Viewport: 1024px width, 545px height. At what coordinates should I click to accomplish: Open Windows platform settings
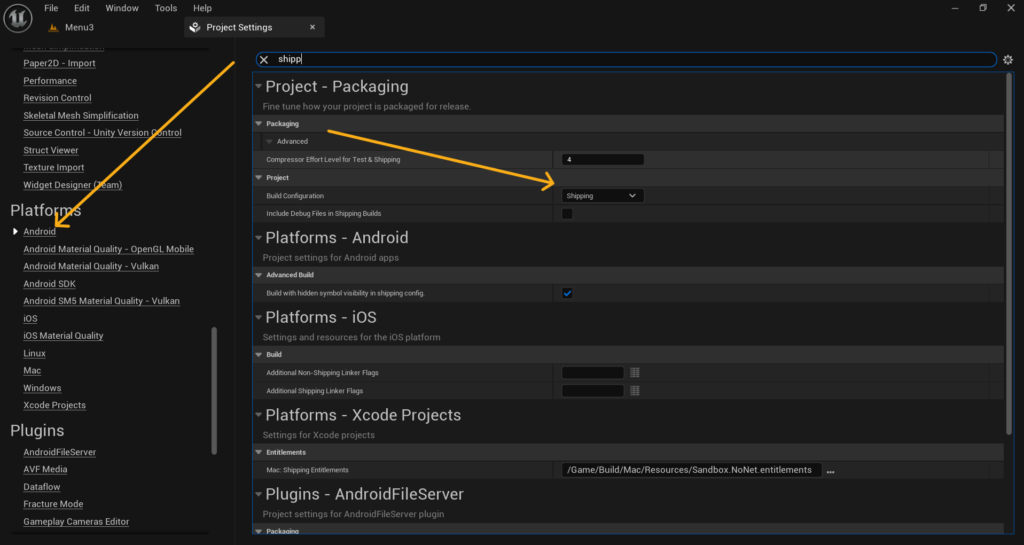[42, 388]
